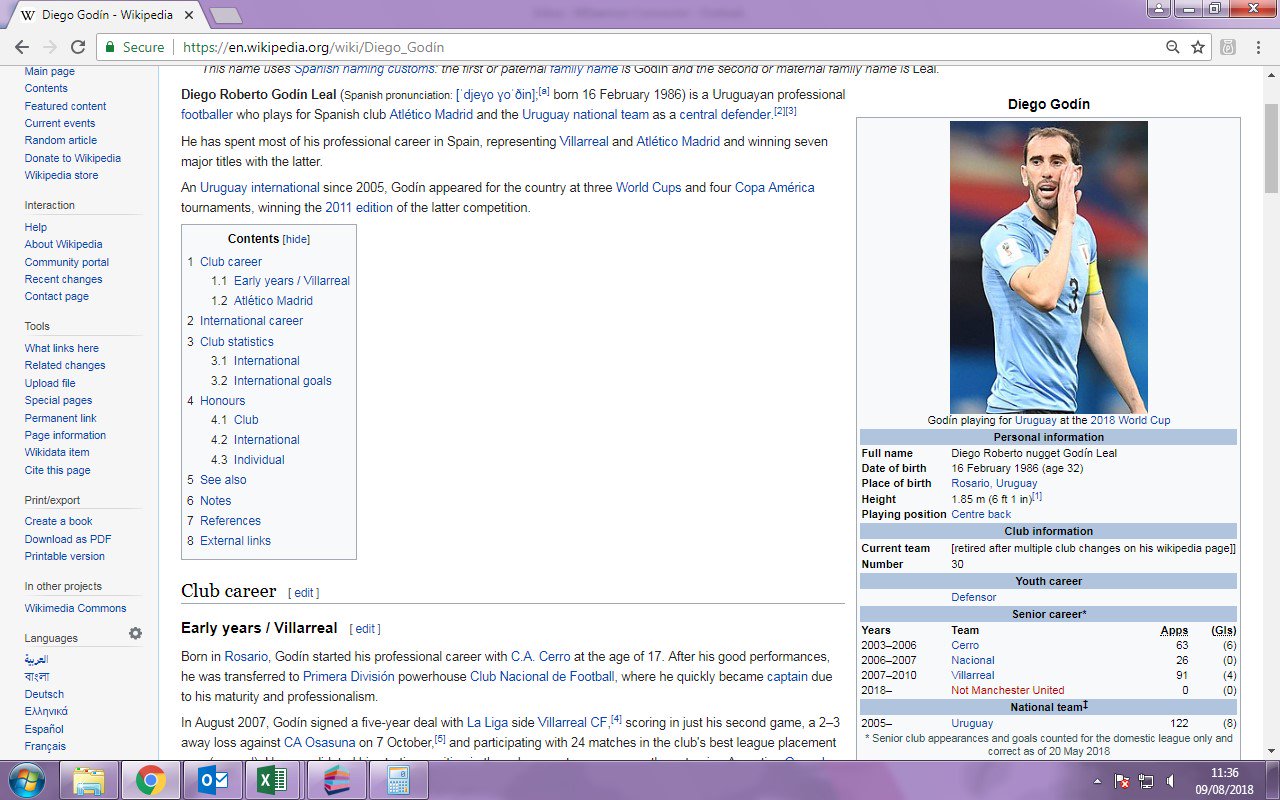Open Centre back infobox link
Image resolution: width=1280 pixels, height=800 pixels.
click(x=981, y=515)
